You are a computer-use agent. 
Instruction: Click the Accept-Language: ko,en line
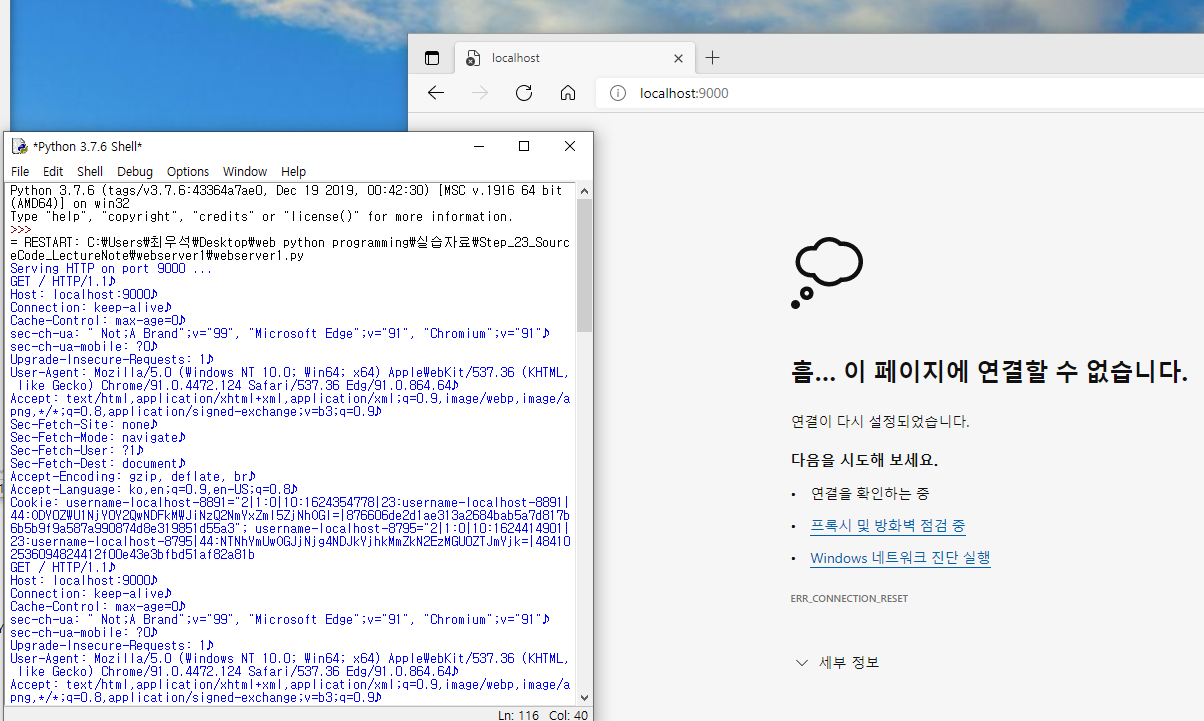(154, 490)
